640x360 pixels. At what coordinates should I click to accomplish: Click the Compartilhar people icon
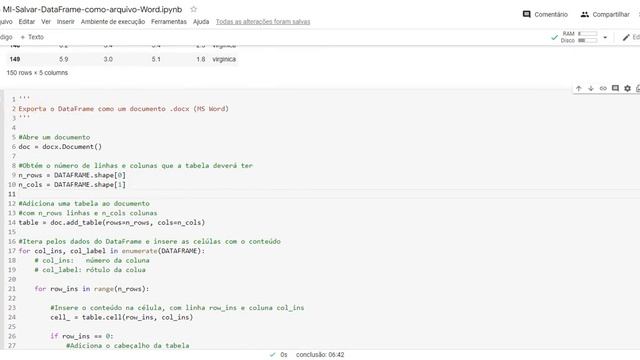tap(584, 14)
